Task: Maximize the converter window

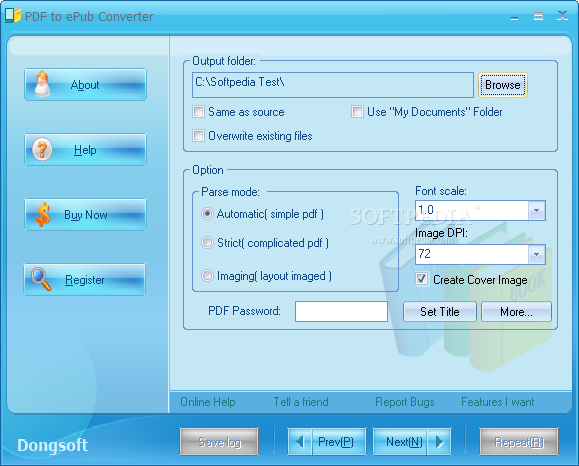Action: tap(538, 16)
